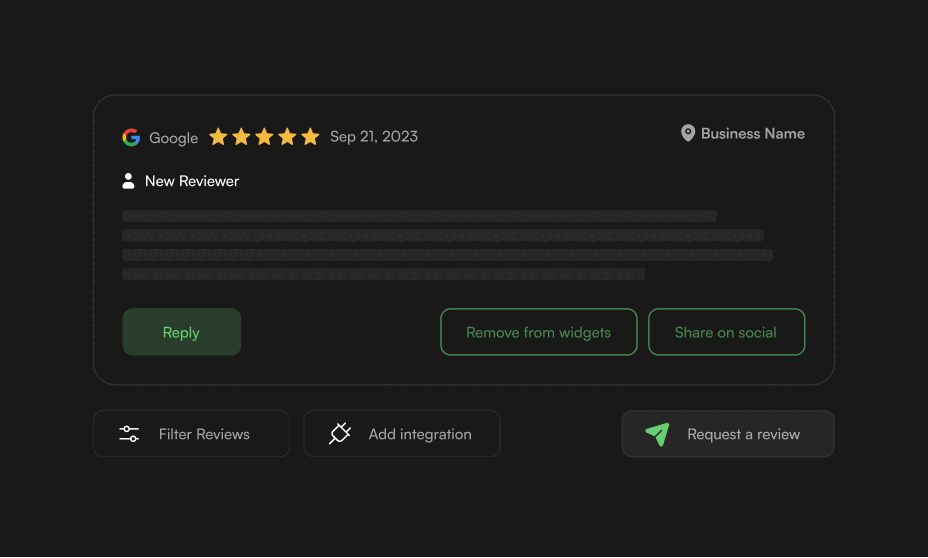This screenshot has height=558, width=928.
Task: Click the Sep 21, 2023 review date
Action: (x=374, y=136)
